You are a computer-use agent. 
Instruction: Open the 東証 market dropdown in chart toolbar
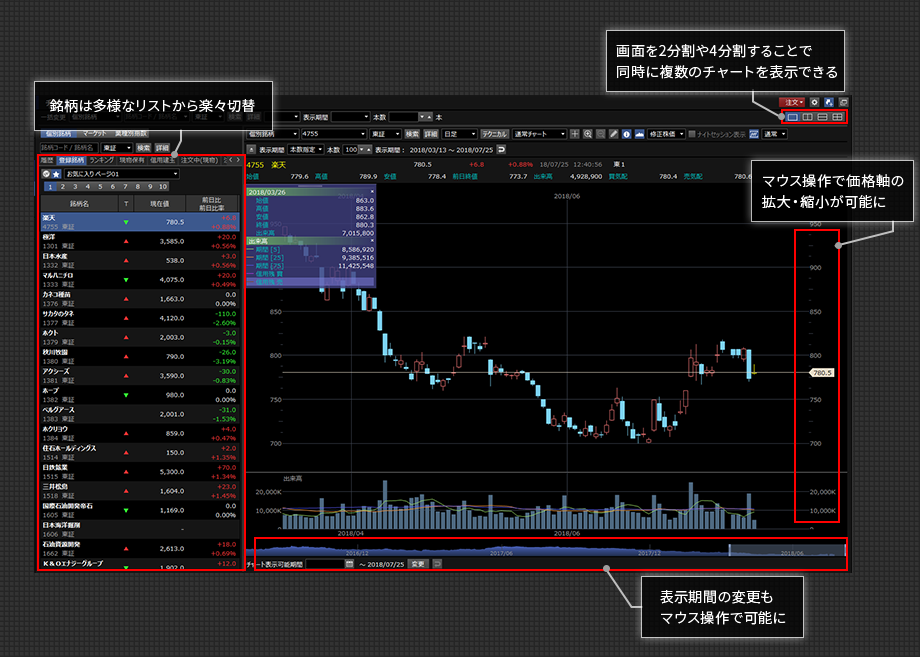[385, 134]
